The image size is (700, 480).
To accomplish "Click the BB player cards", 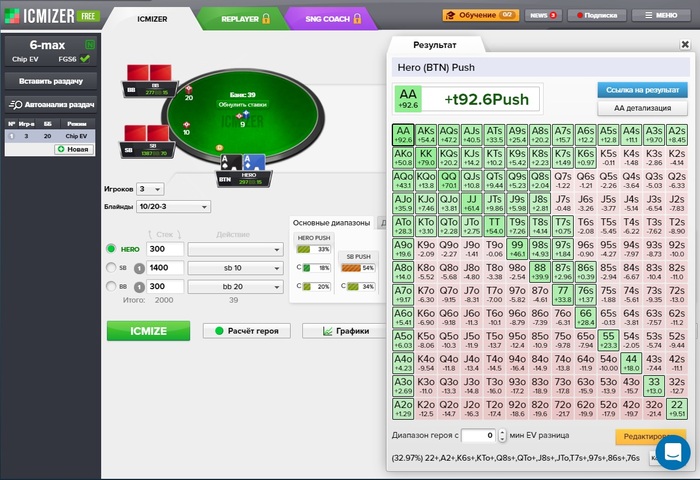I will tap(149, 73).
